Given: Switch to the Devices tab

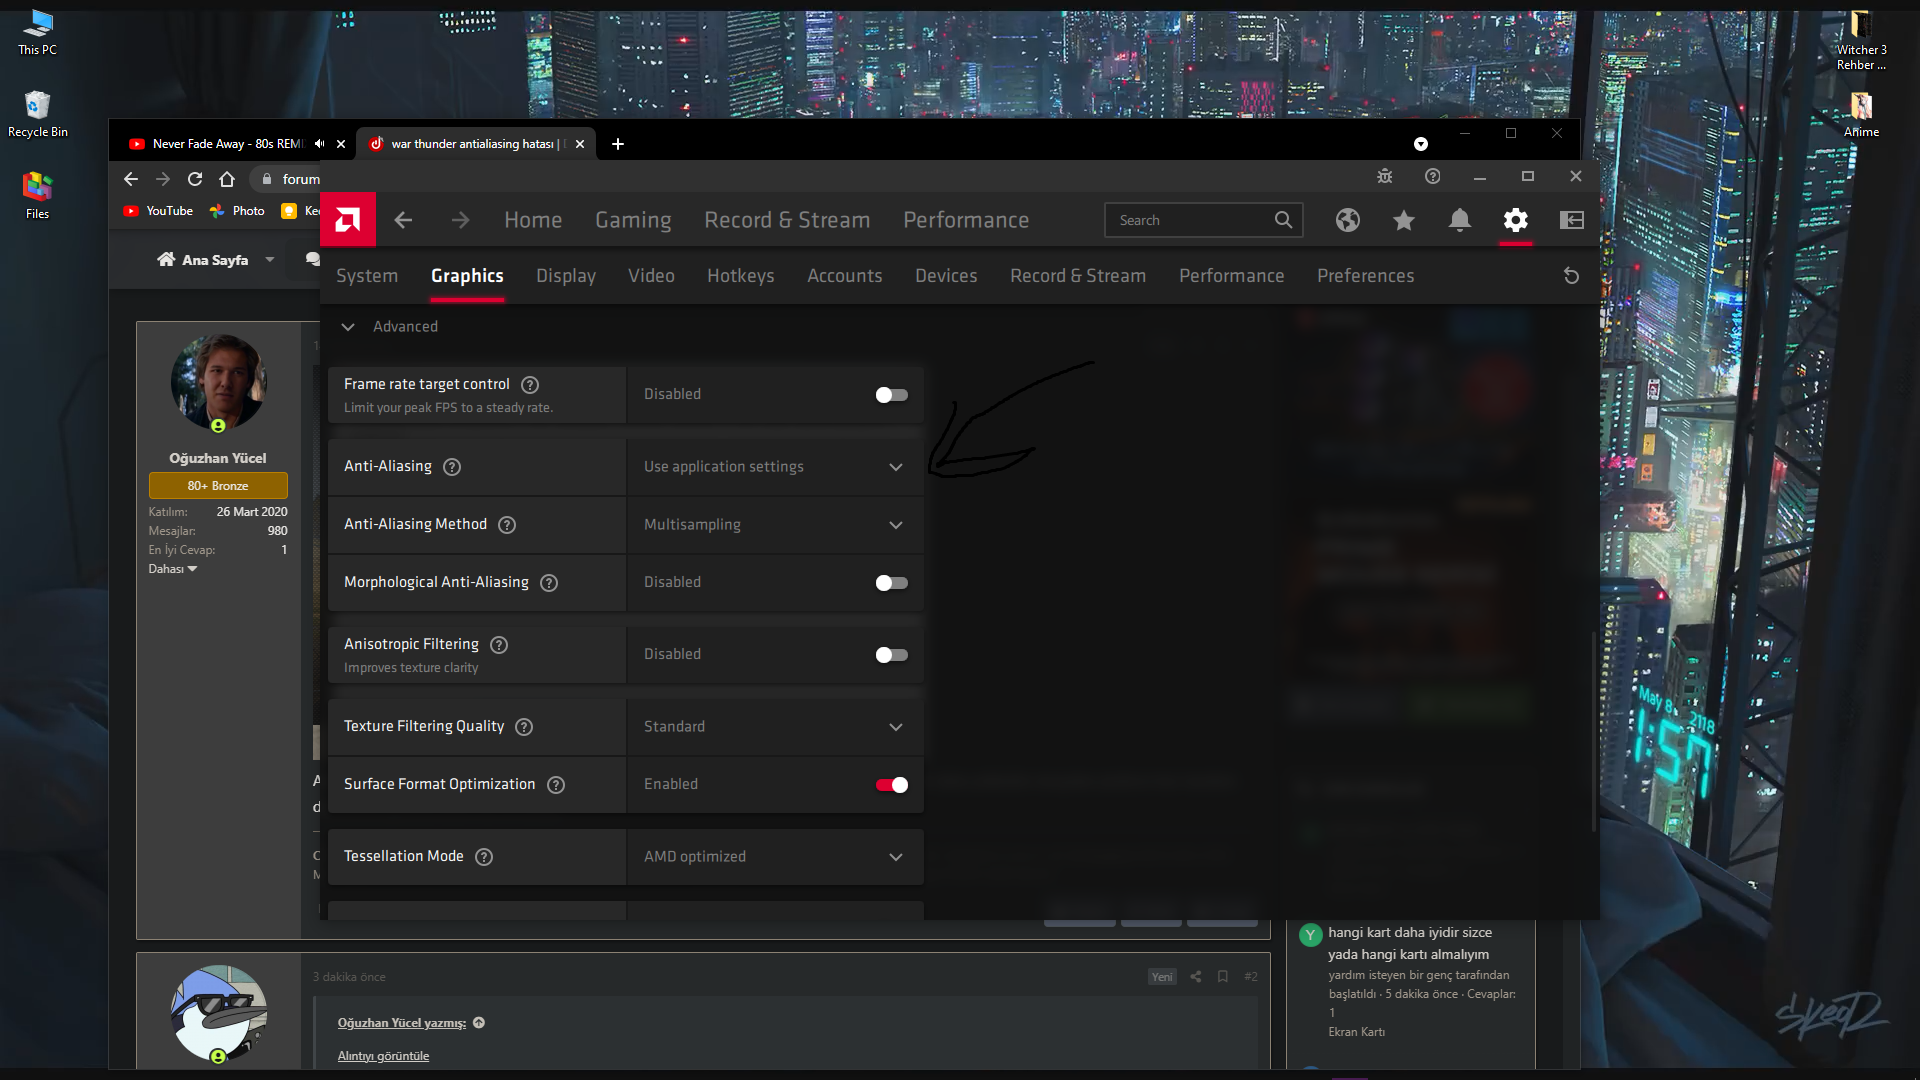Looking at the screenshot, I should (946, 276).
